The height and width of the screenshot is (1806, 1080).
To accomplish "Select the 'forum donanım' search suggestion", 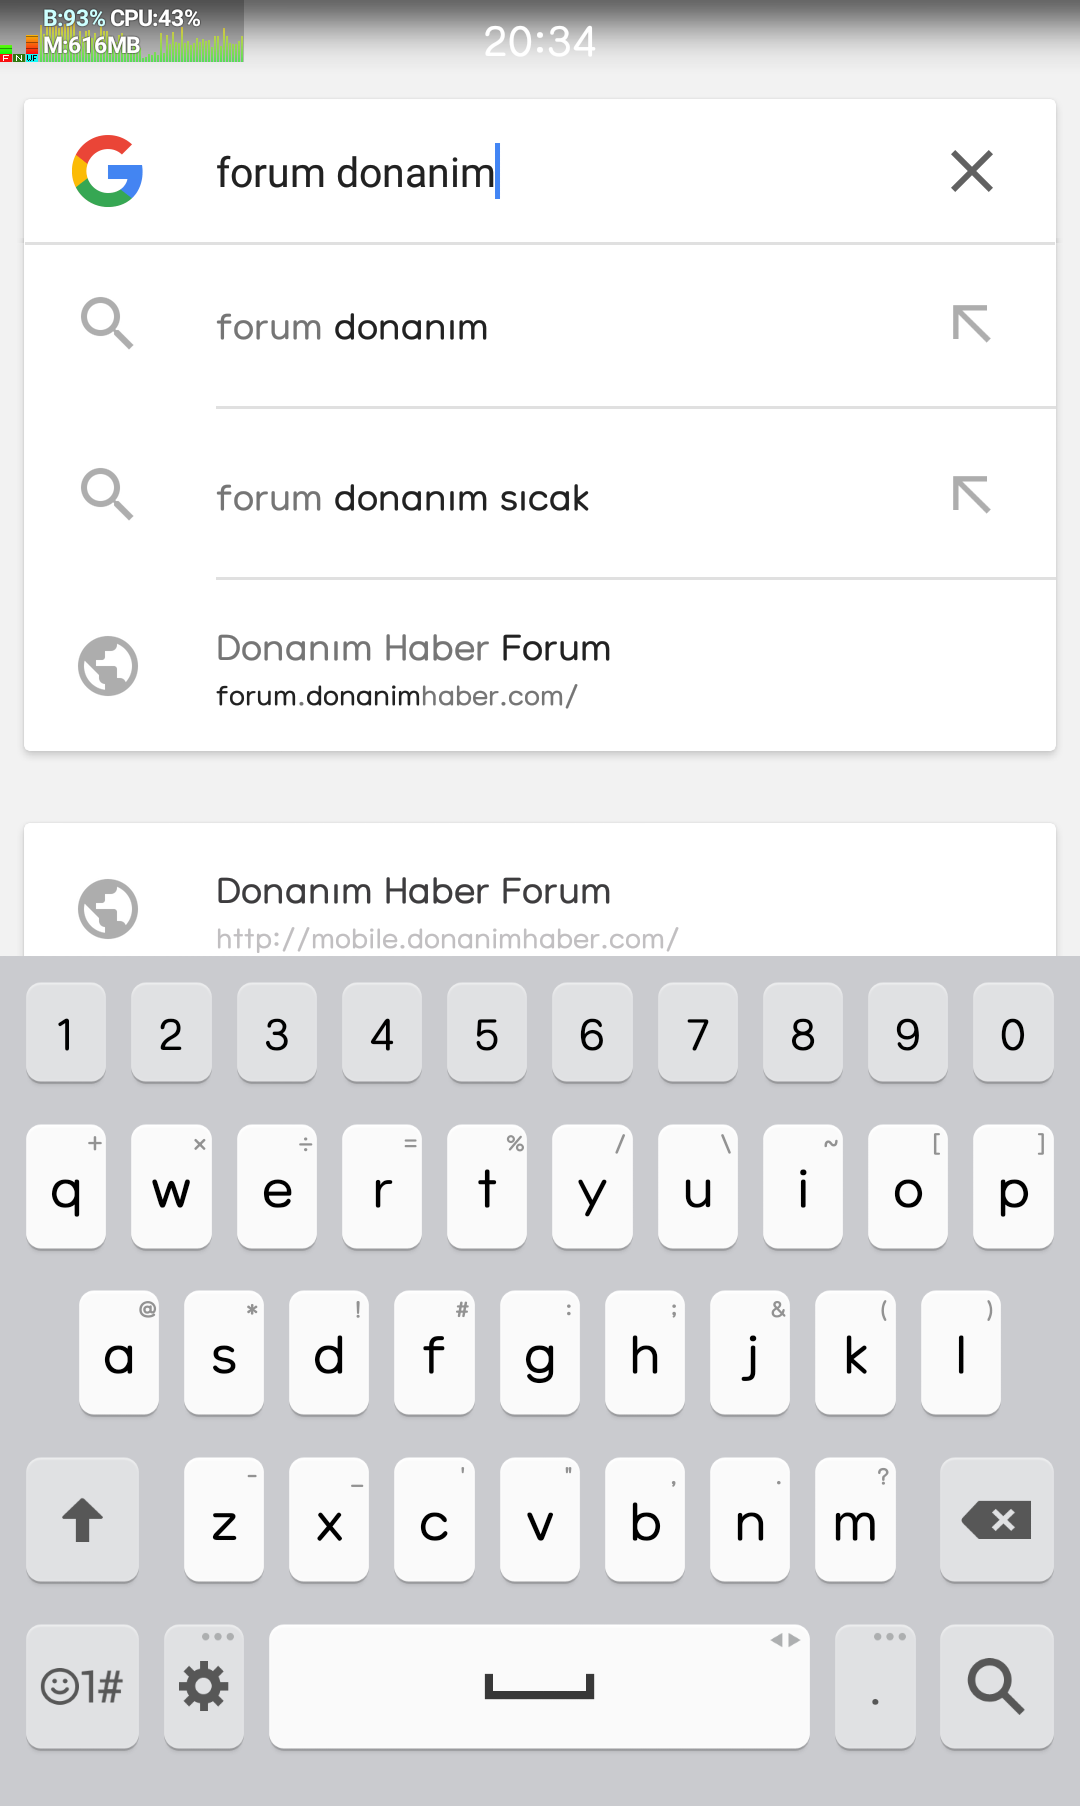I will click(540, 326).
